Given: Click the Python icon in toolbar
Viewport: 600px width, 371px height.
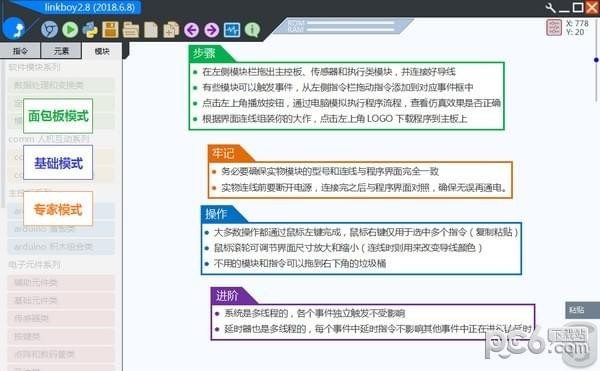Looking at the screenshot, I should pyautogui.click(x=90, y=30).
